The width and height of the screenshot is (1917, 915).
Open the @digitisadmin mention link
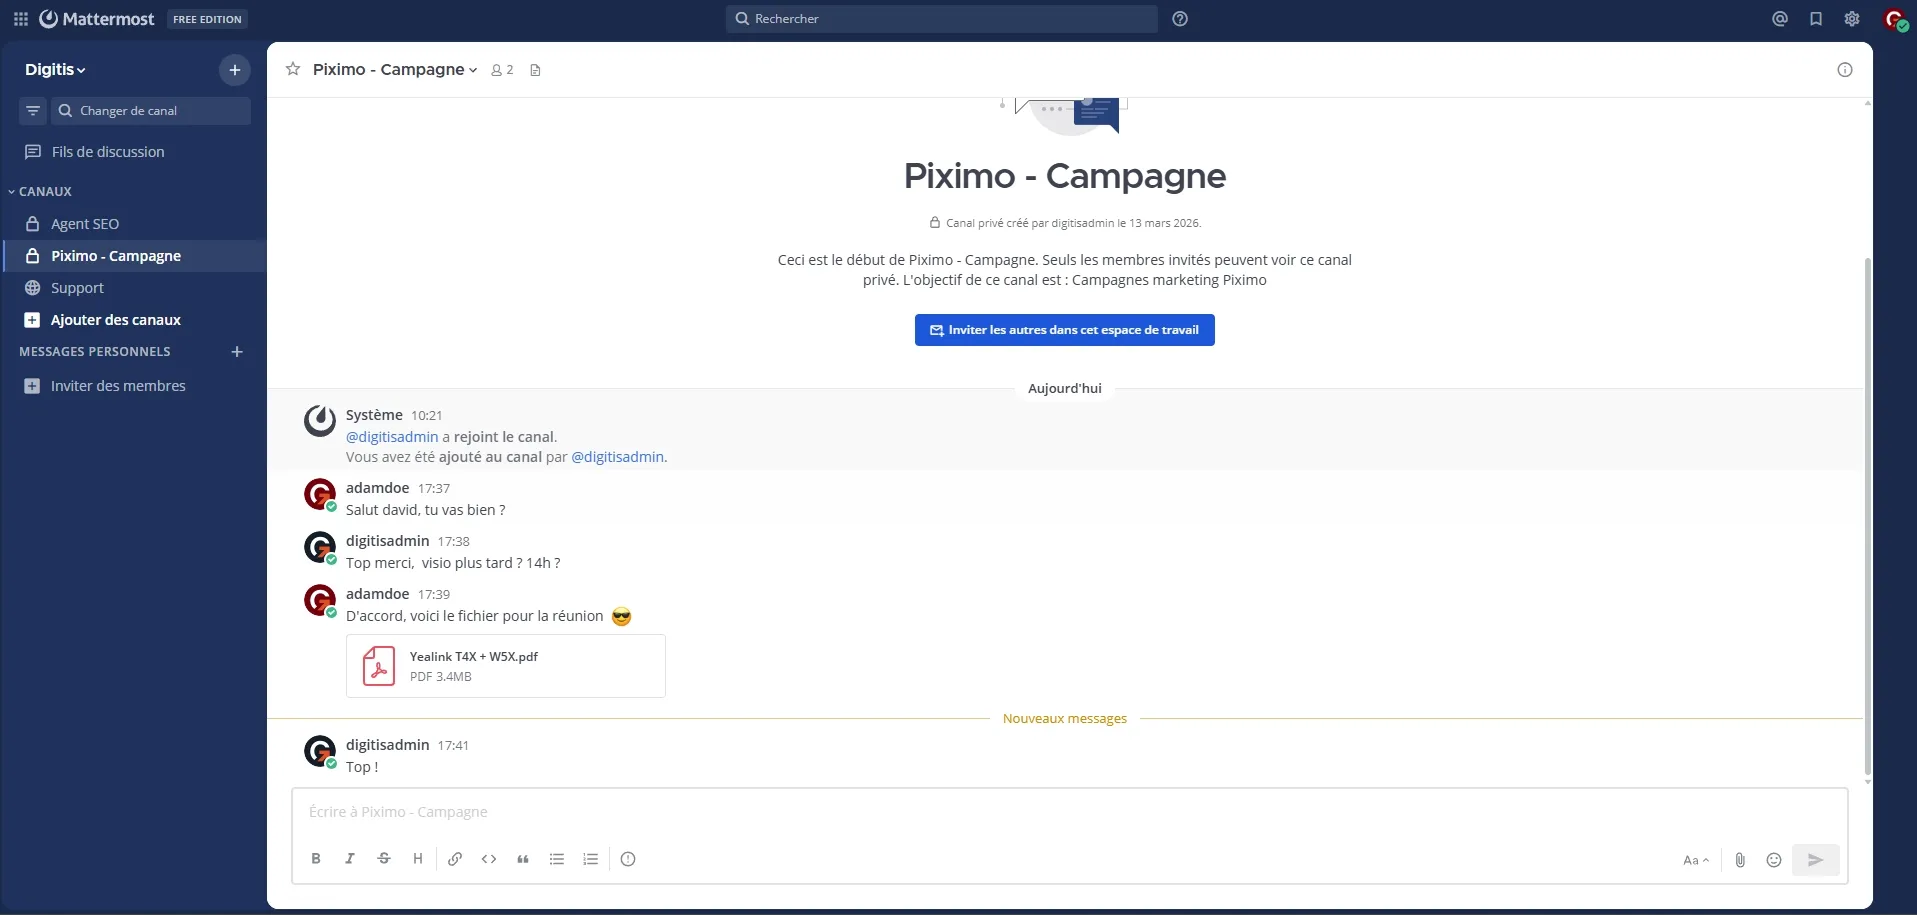pyautogui.click(x=390, y=437)
